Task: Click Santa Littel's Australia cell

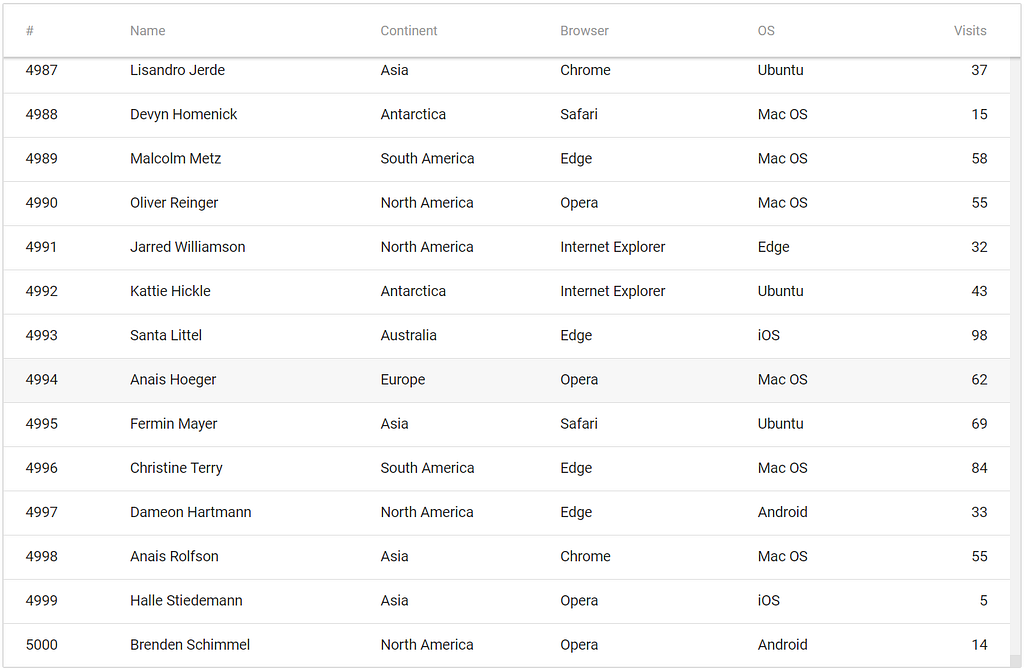Action: [x=409, y=335]
